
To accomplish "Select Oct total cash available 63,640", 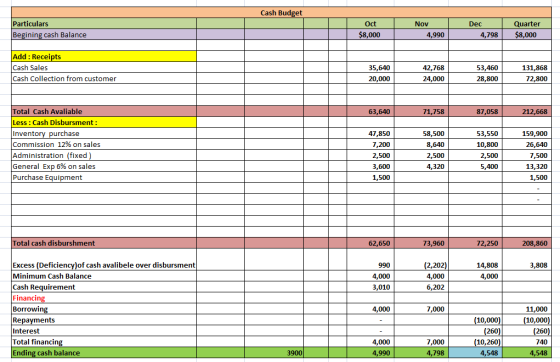I will 370,111.
